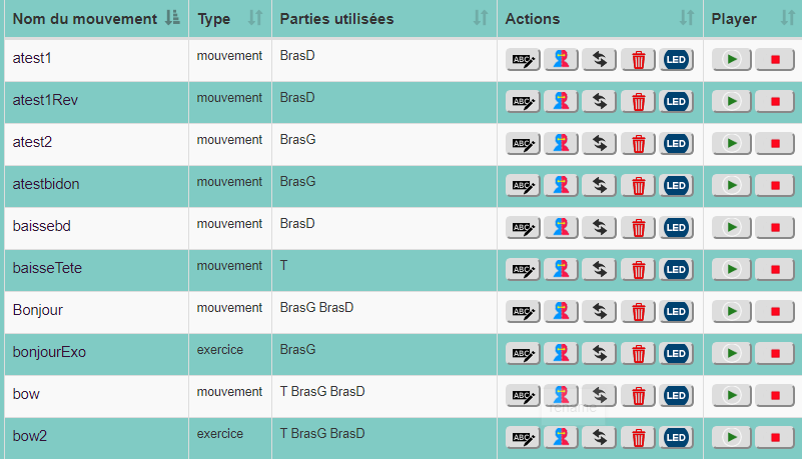The height and width of the screenshot is (459, 802).
Task: Click the rename (ABC) icon for atest1
Action: pos(523,60)
